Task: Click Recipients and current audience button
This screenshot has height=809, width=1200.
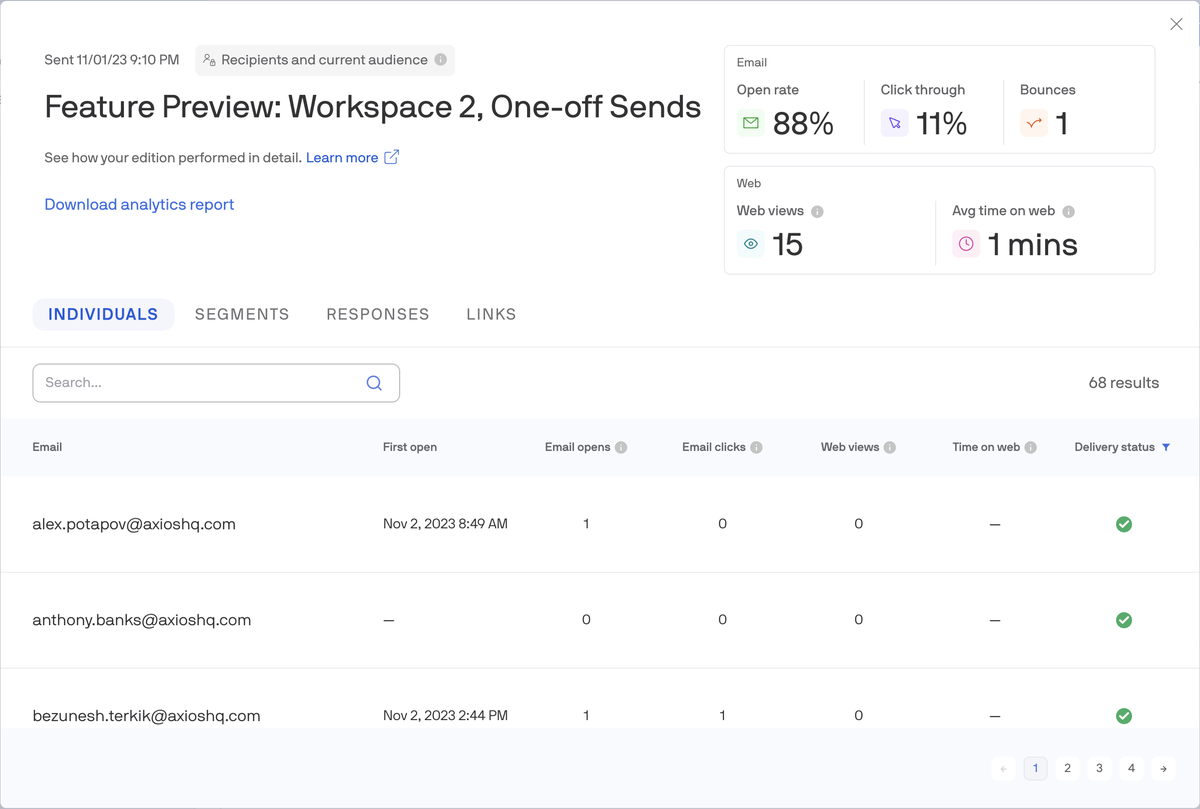Action: (323, 60)
